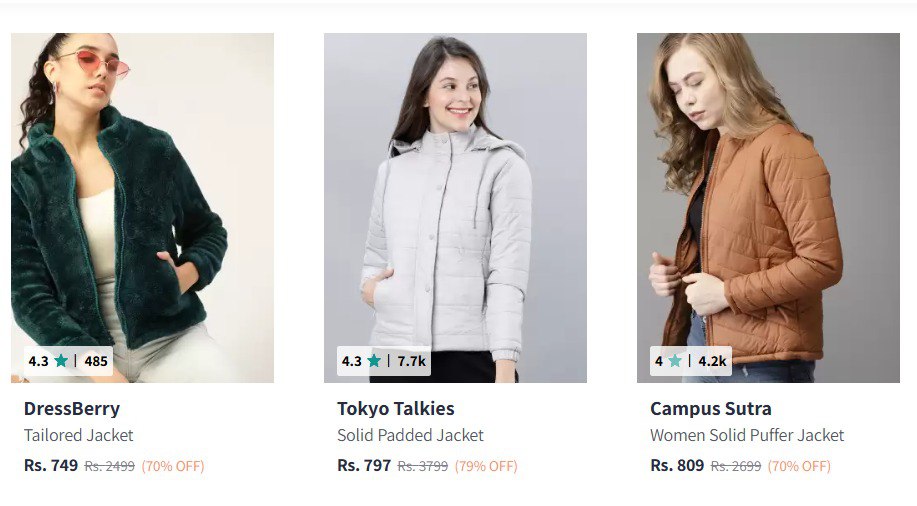This screenshot has height=506, width=917.
Task: Click the 4.2k ratings count badge
Action: 712,361
